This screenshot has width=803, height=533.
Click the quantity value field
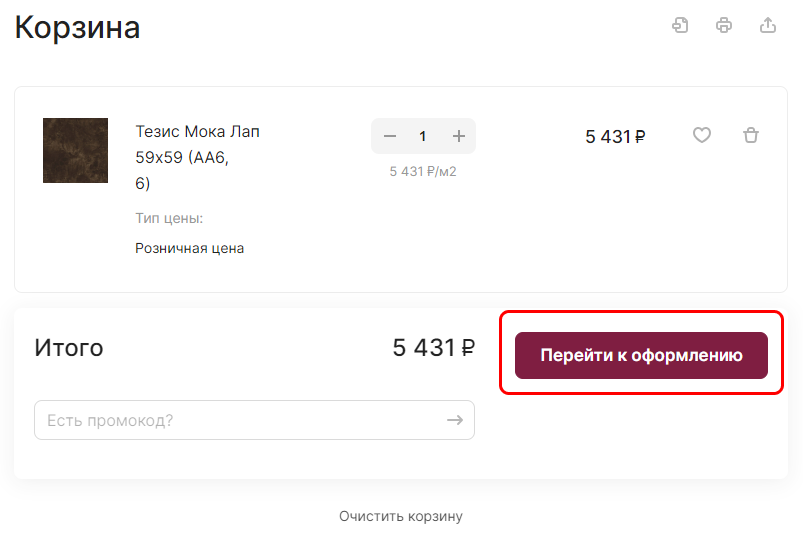tap(423, 136)
